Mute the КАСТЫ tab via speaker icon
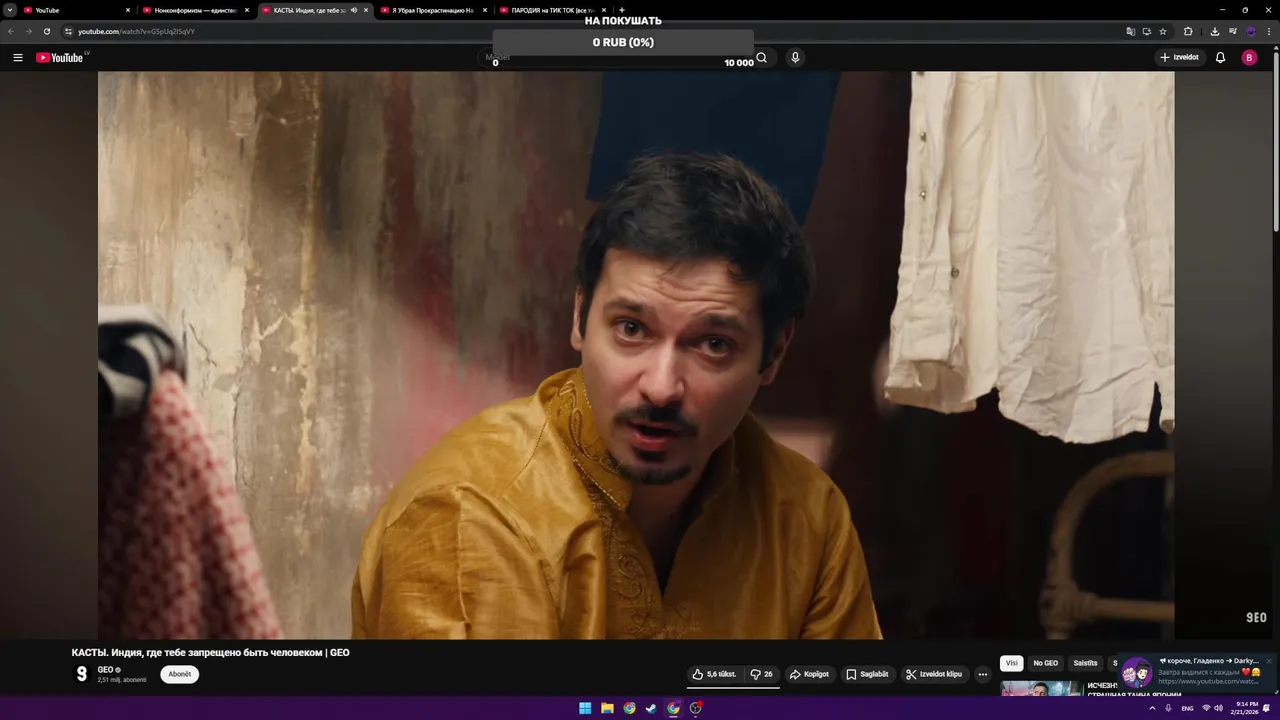This screenshot has height=720, width=1280. click(354, 10)
